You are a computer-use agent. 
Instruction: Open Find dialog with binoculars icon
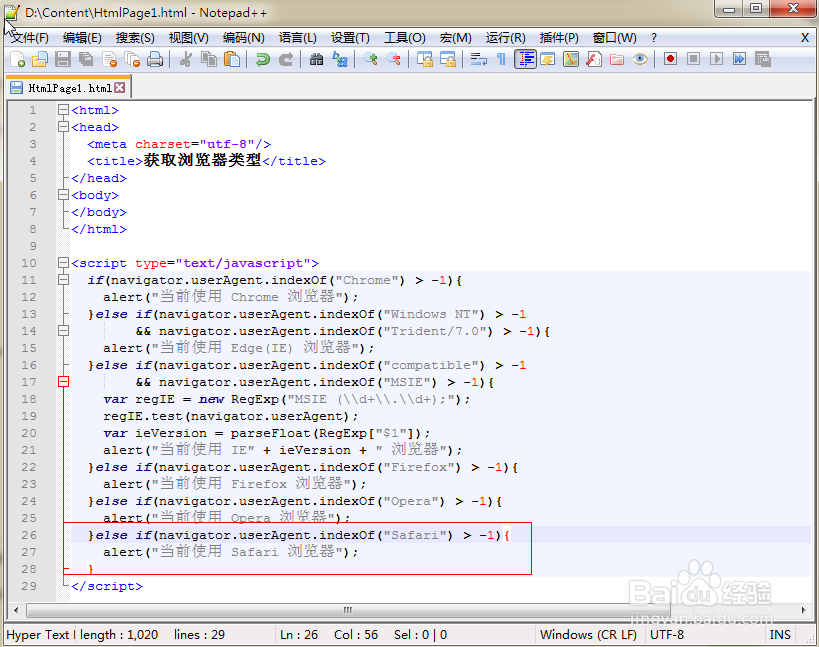[x=316, y=60]
